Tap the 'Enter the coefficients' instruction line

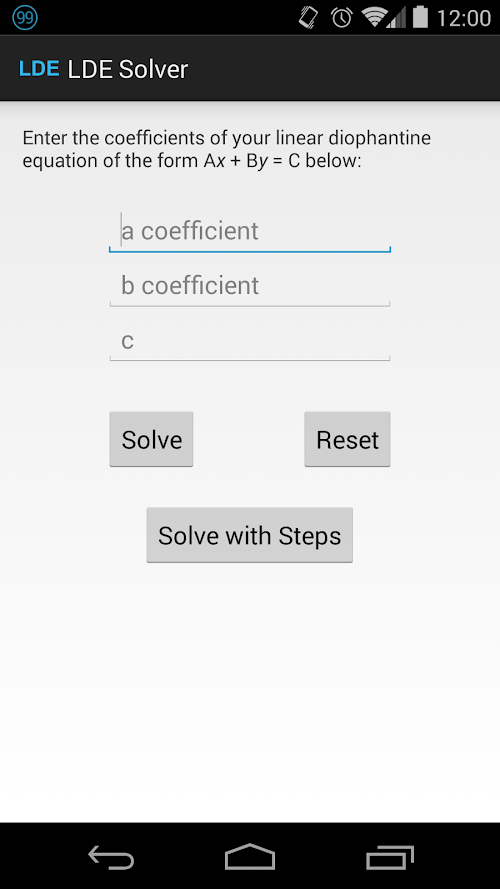coord(227,138)
